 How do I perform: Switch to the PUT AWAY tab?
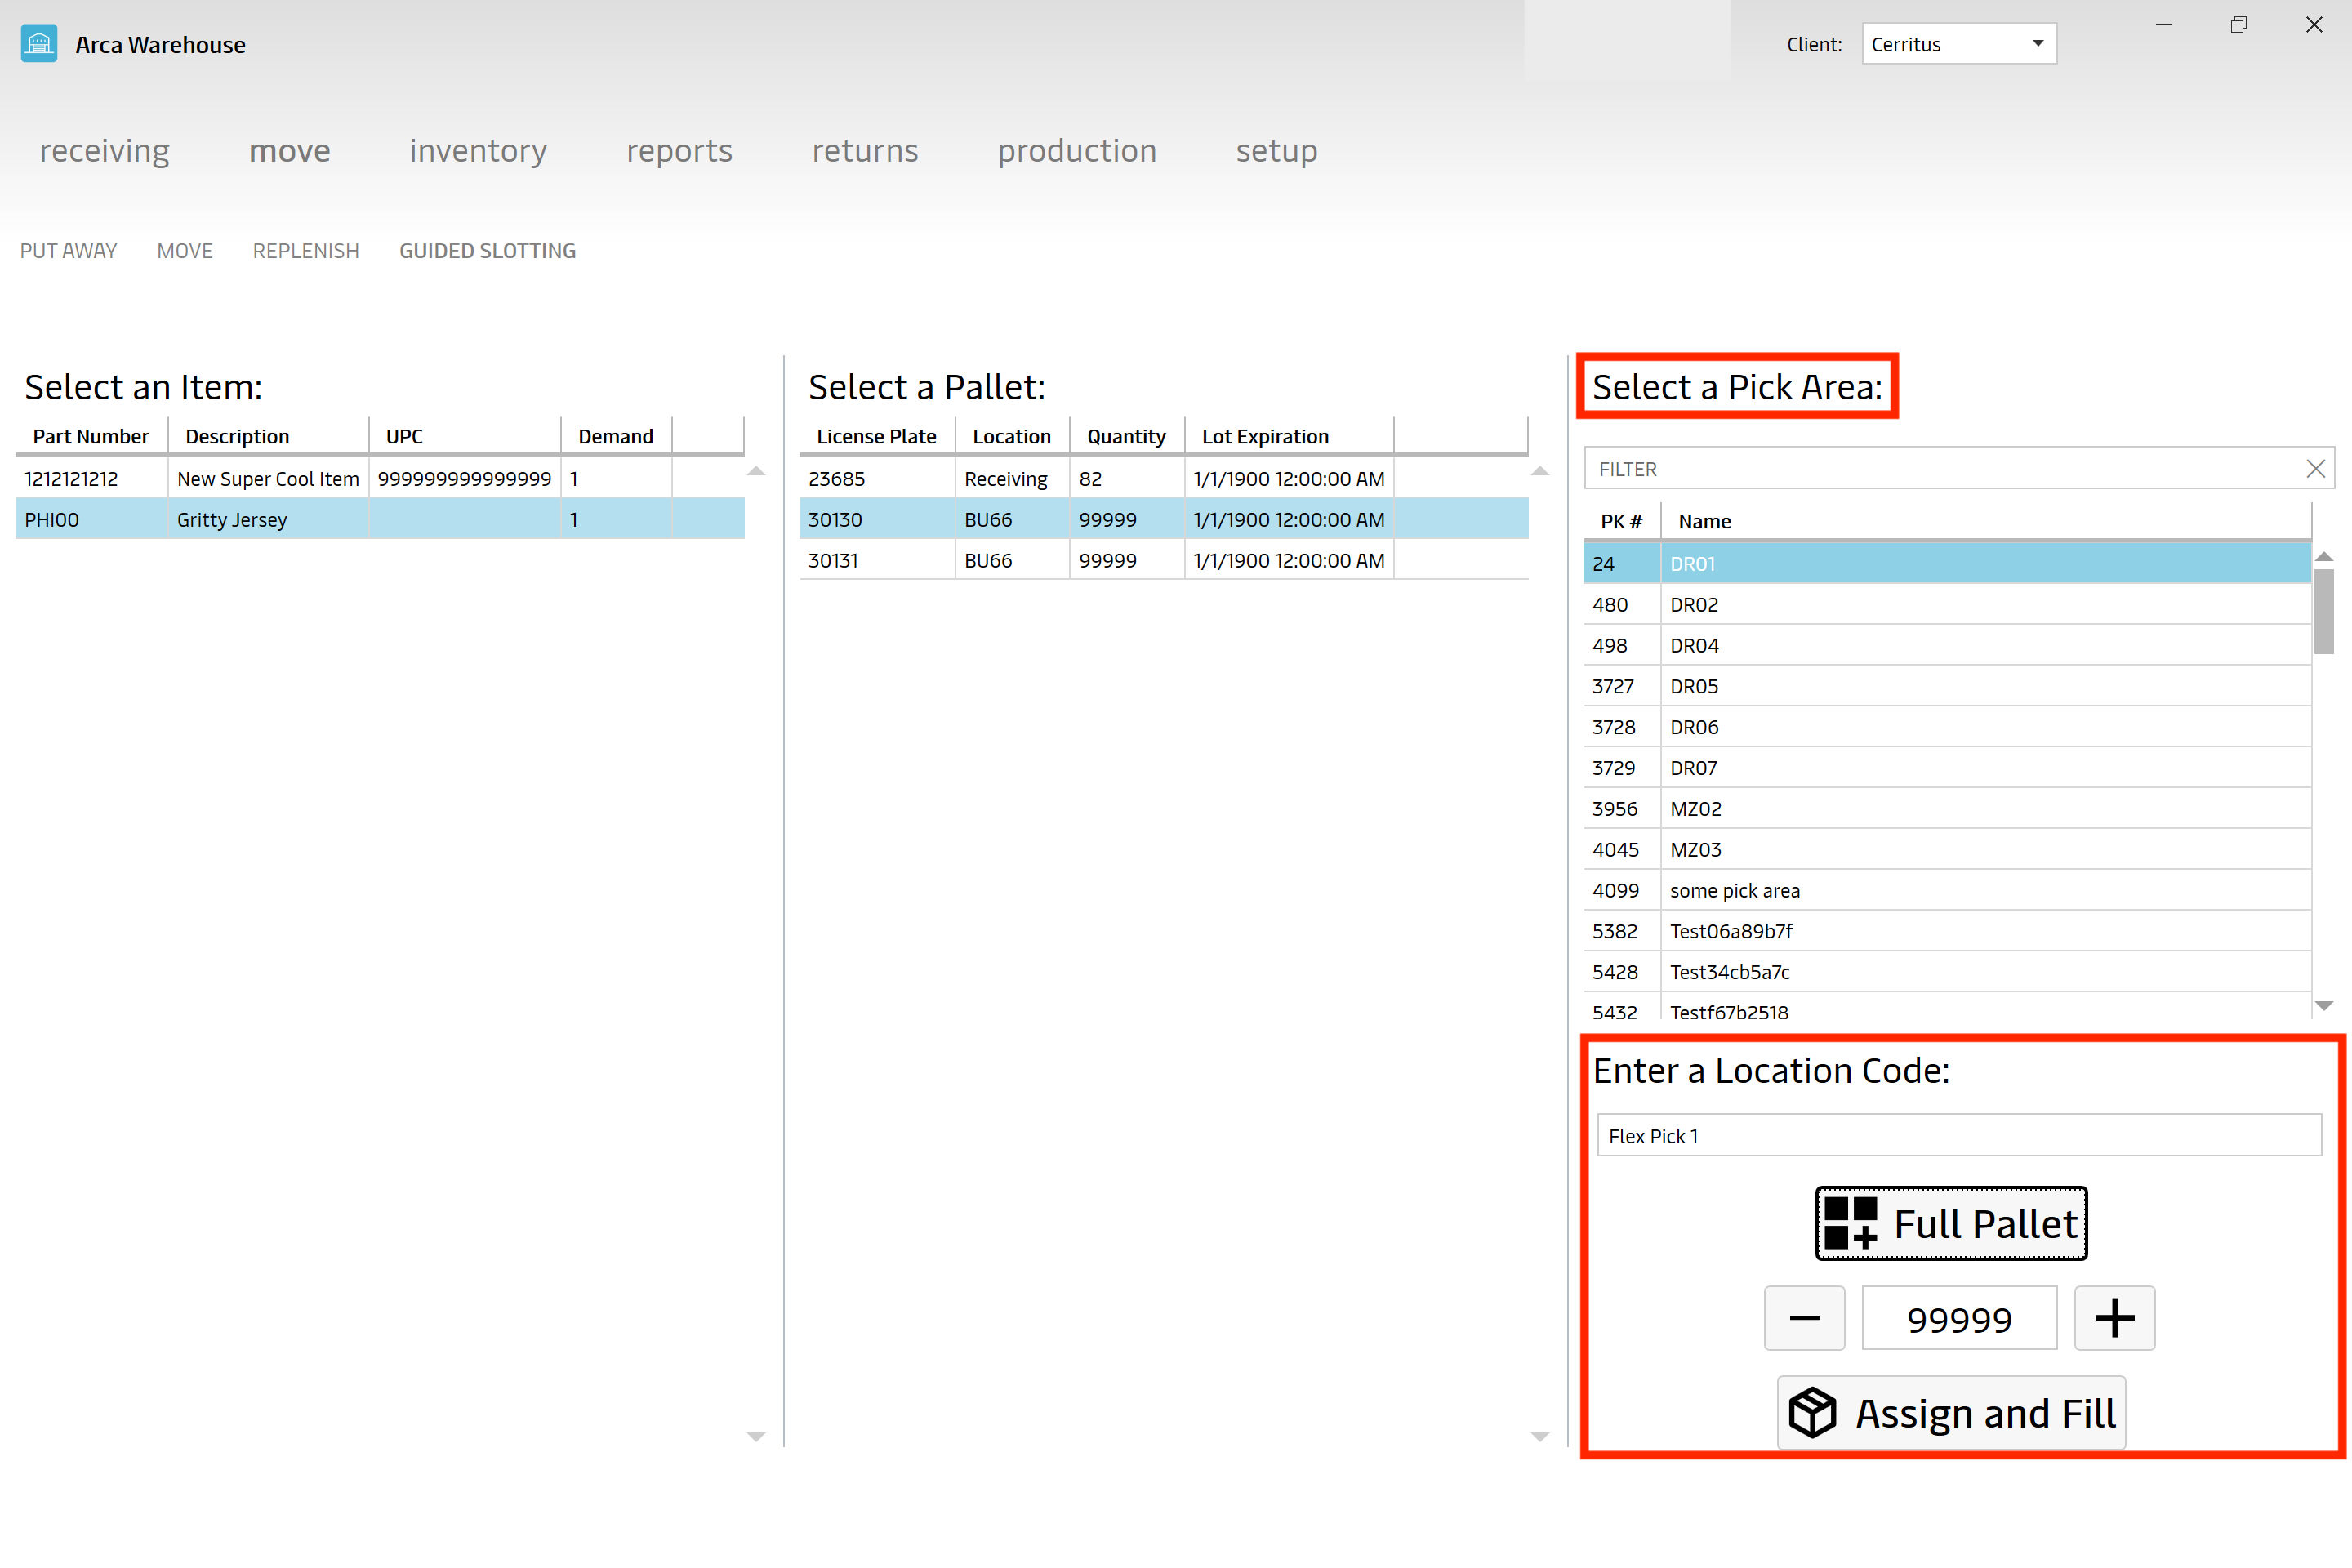click(x=68, y=251)
